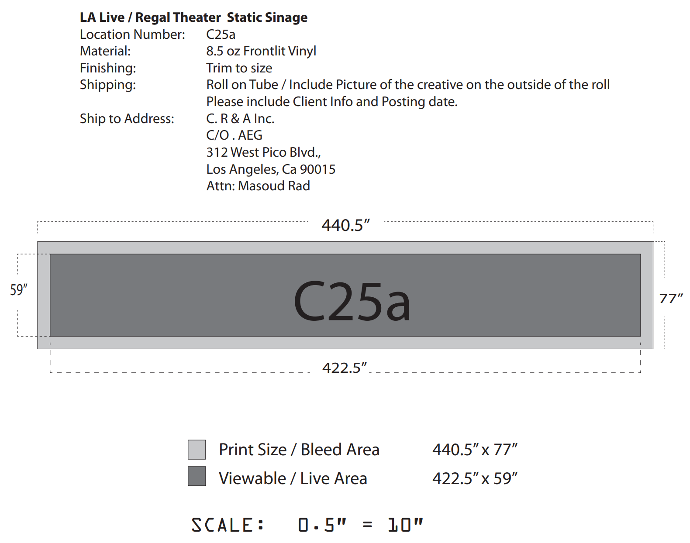Screen dimensions: 690x543
Task: Click Attn: Masoud Rad text
Action: [258, 186]
